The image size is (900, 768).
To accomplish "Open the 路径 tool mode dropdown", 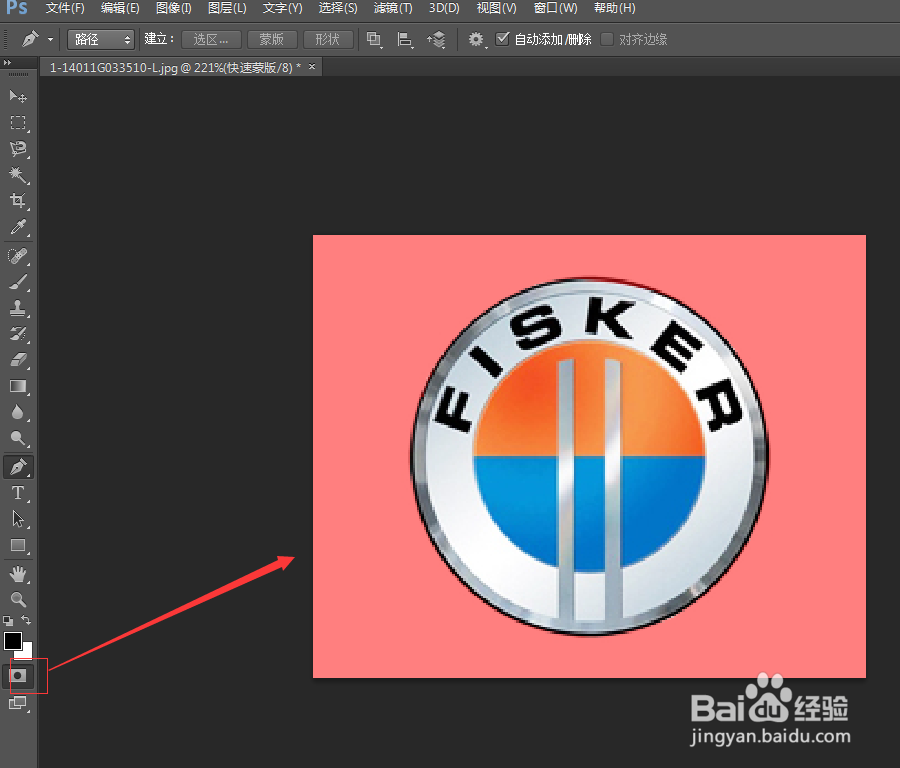I will click(x=101, y=40).
